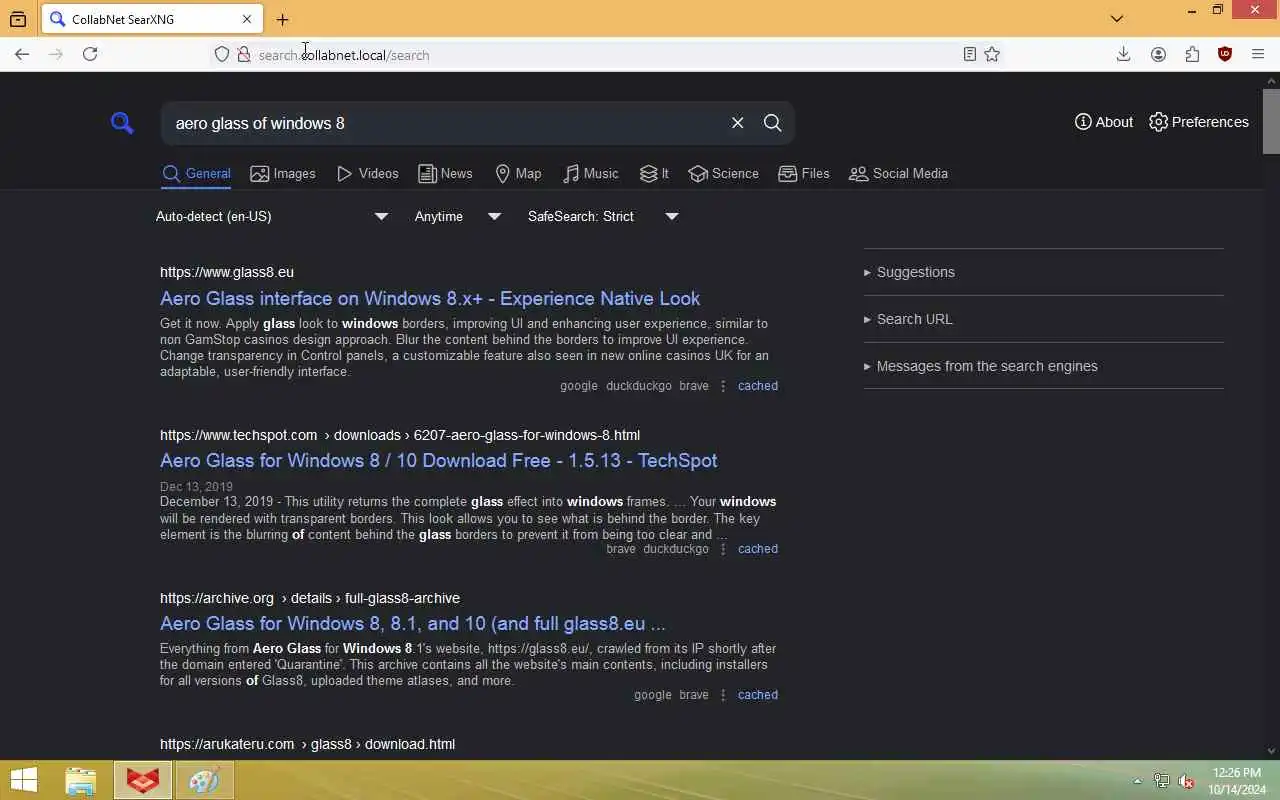
Task: Click the muted volume tray icon
Action: [1187, 781]
